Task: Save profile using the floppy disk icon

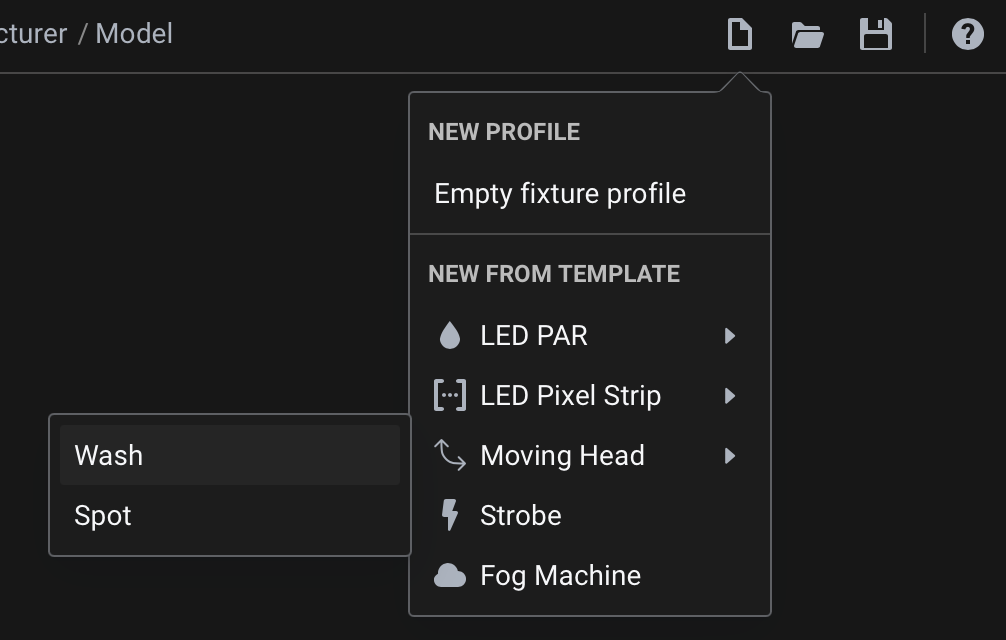Action: [876, 34]
